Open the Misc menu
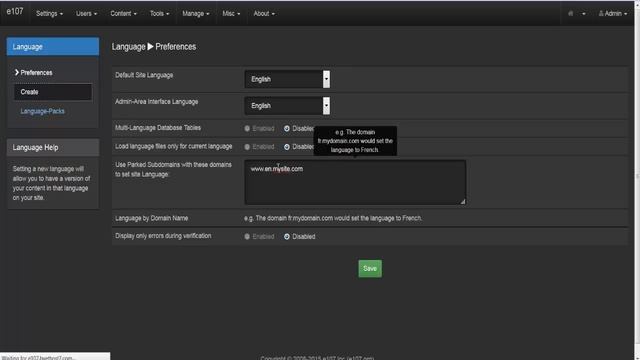640x360 pixels. point(231,13)
